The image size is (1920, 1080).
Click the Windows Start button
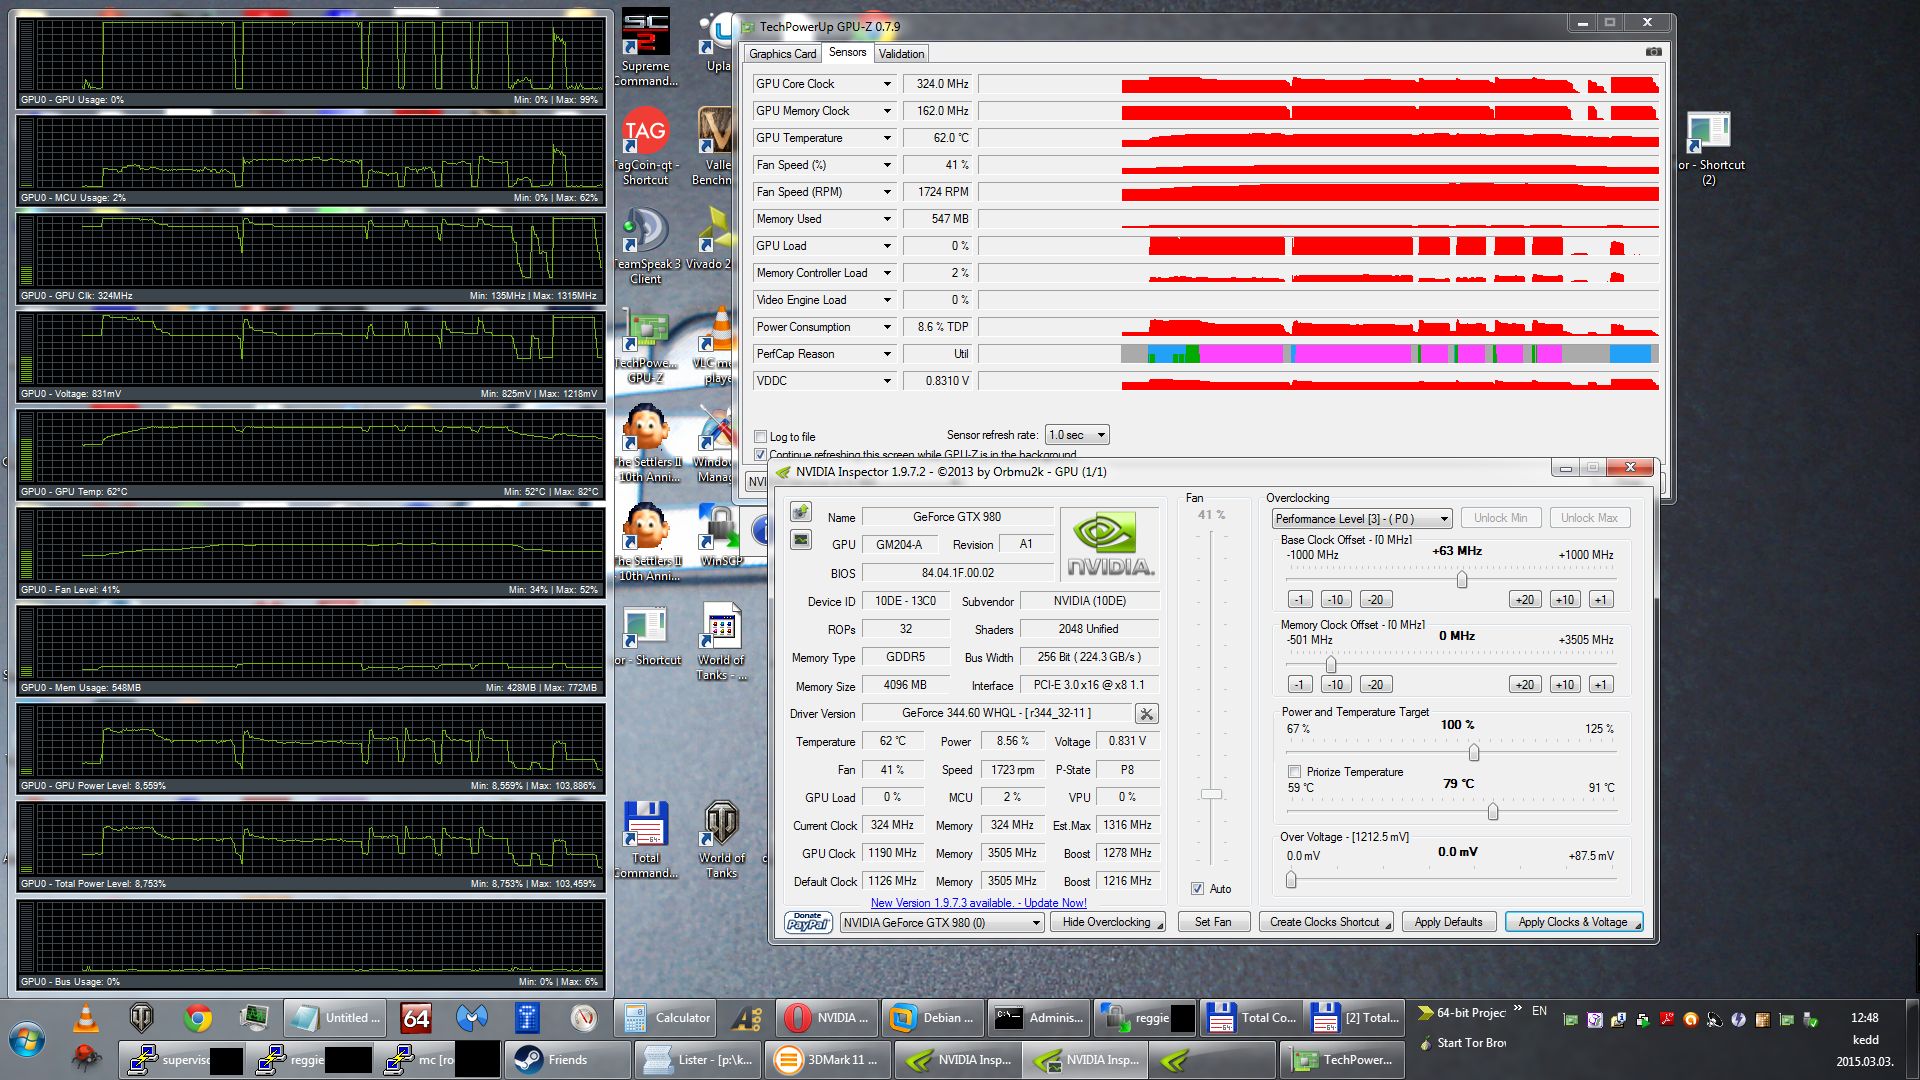point(27,1039)
